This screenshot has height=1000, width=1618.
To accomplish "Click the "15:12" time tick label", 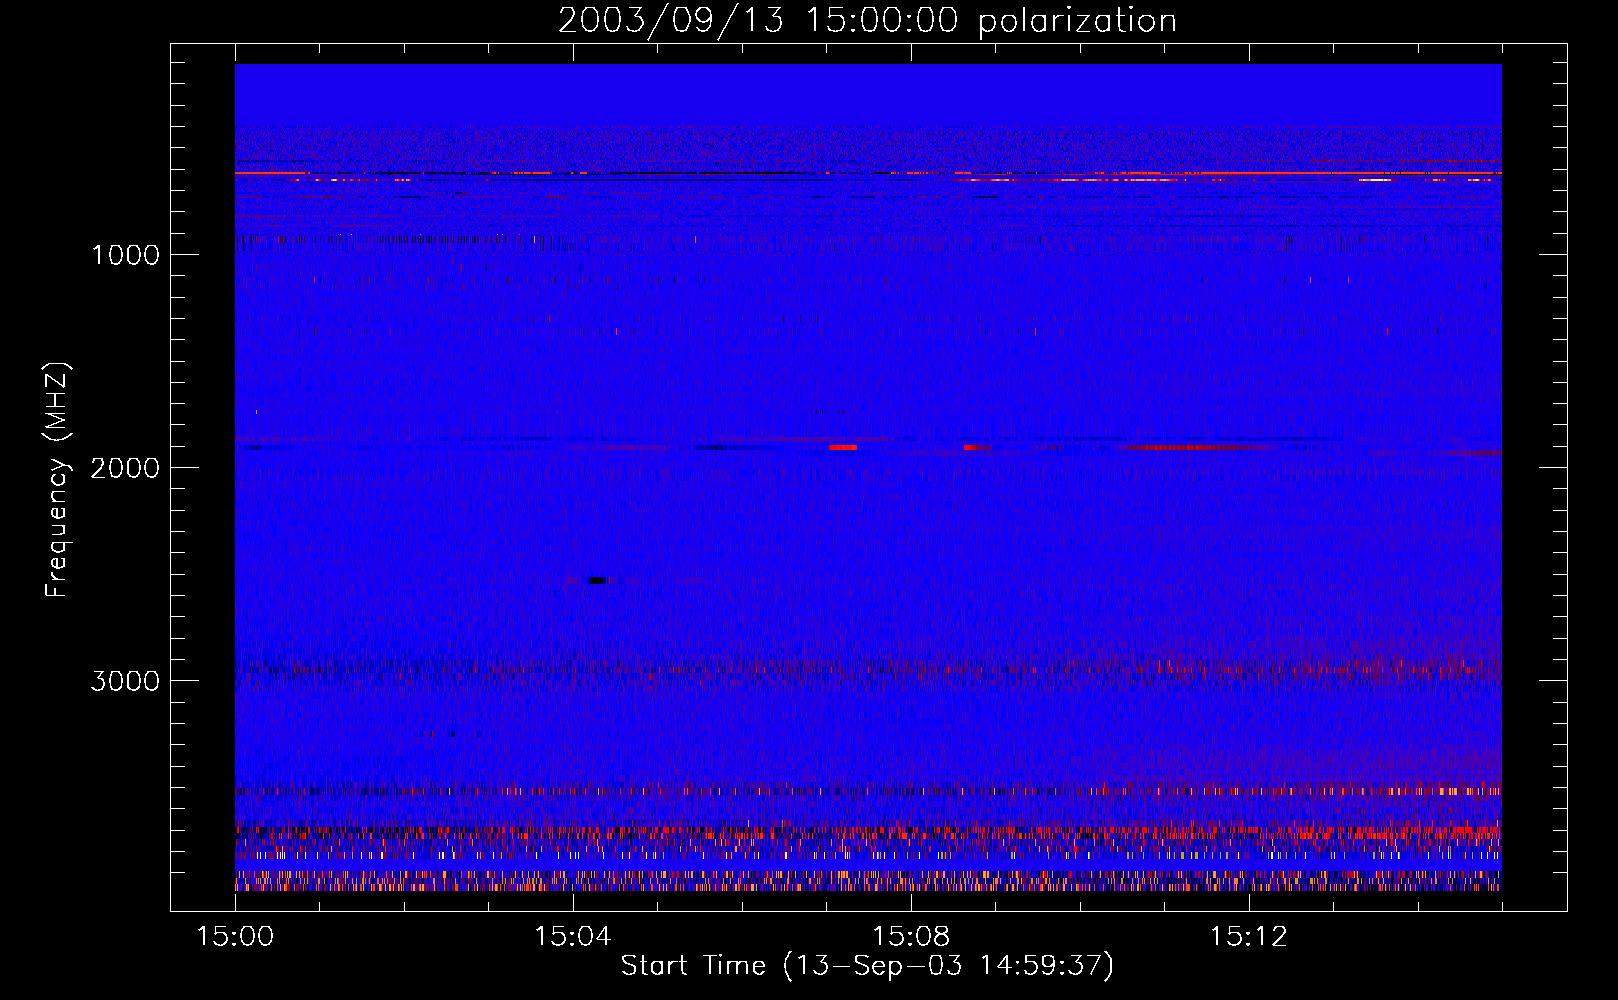I will click(x=1249, y=937).
